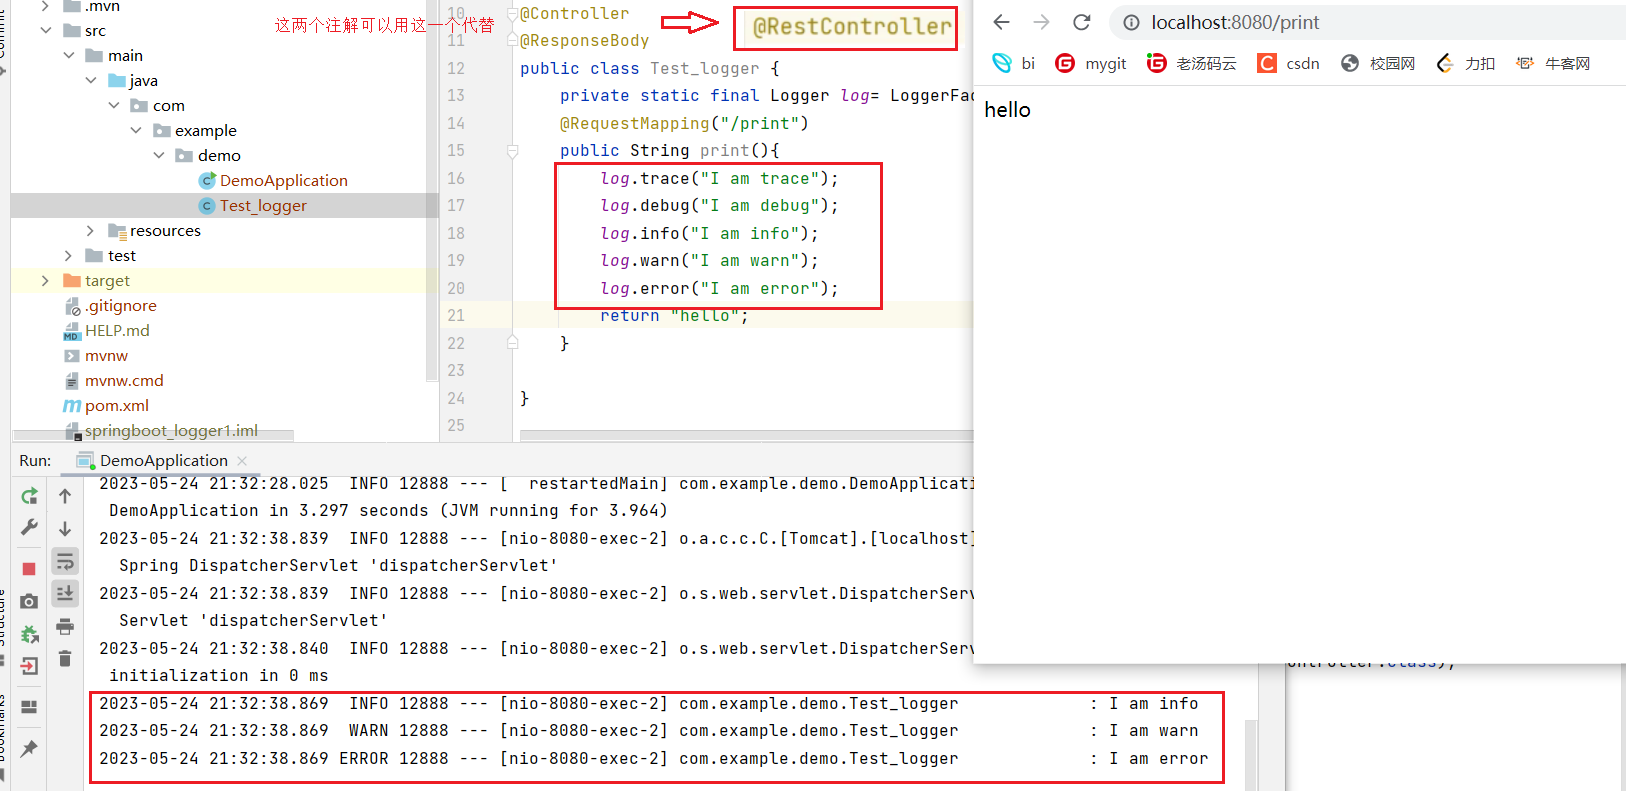Image resolution: width=1646 pixels, height=791 pixels.
Task: Open the 'bi' bookmark
Action: pyautogui.click(x=1014, y=63)
